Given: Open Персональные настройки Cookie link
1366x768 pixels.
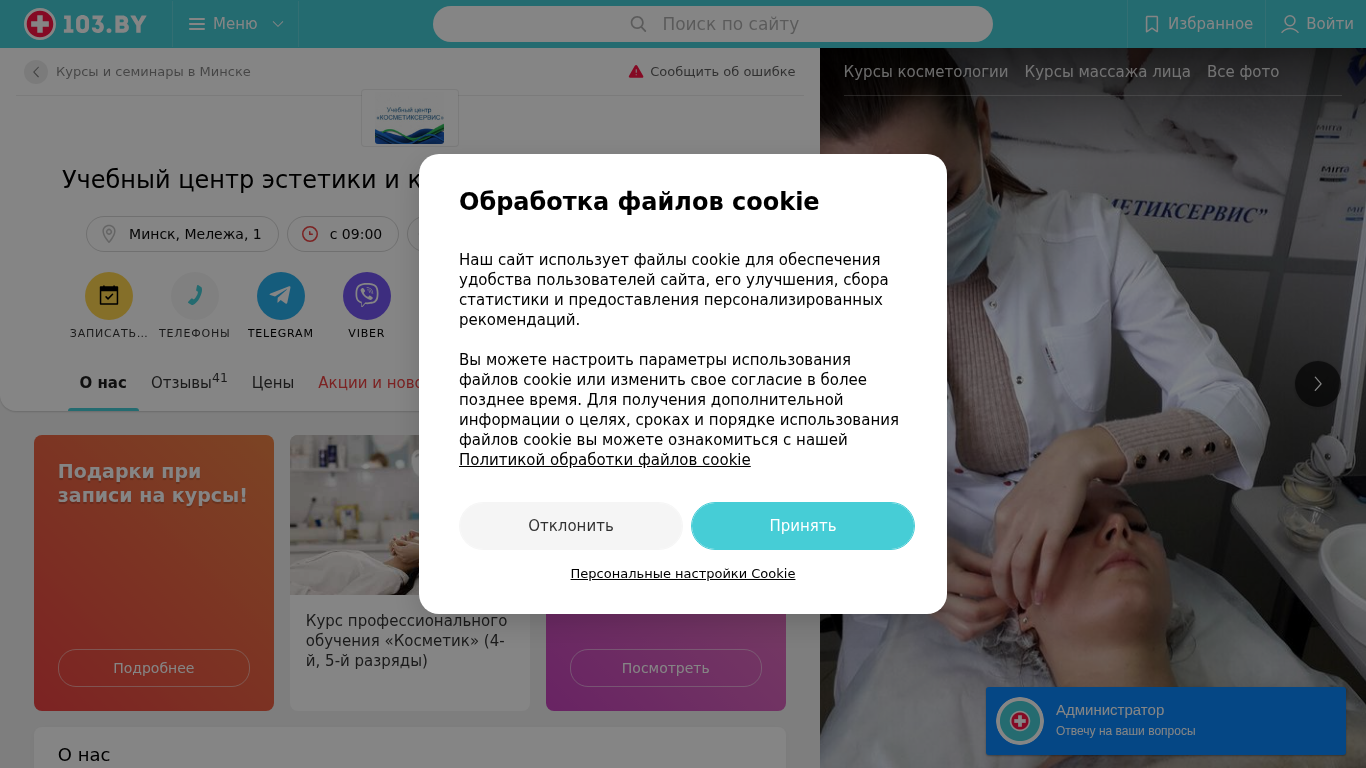Looking at the screenshot, I should coord(683,574).
